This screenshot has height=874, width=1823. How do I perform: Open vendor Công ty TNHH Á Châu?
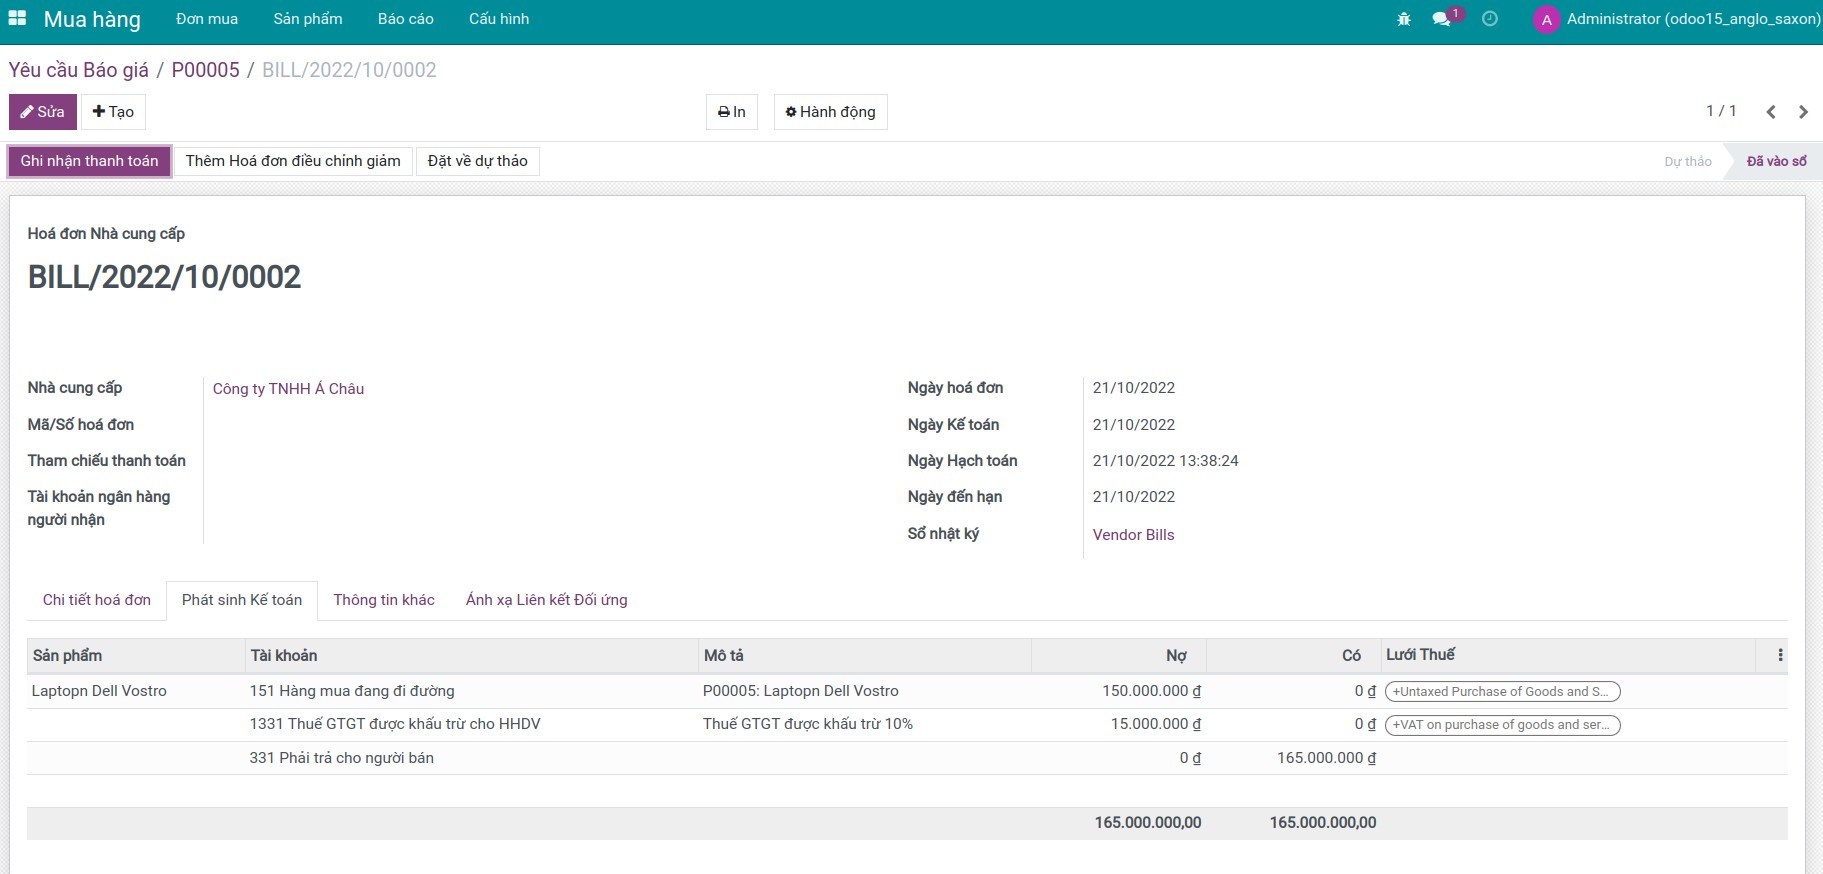click(288, 389)
